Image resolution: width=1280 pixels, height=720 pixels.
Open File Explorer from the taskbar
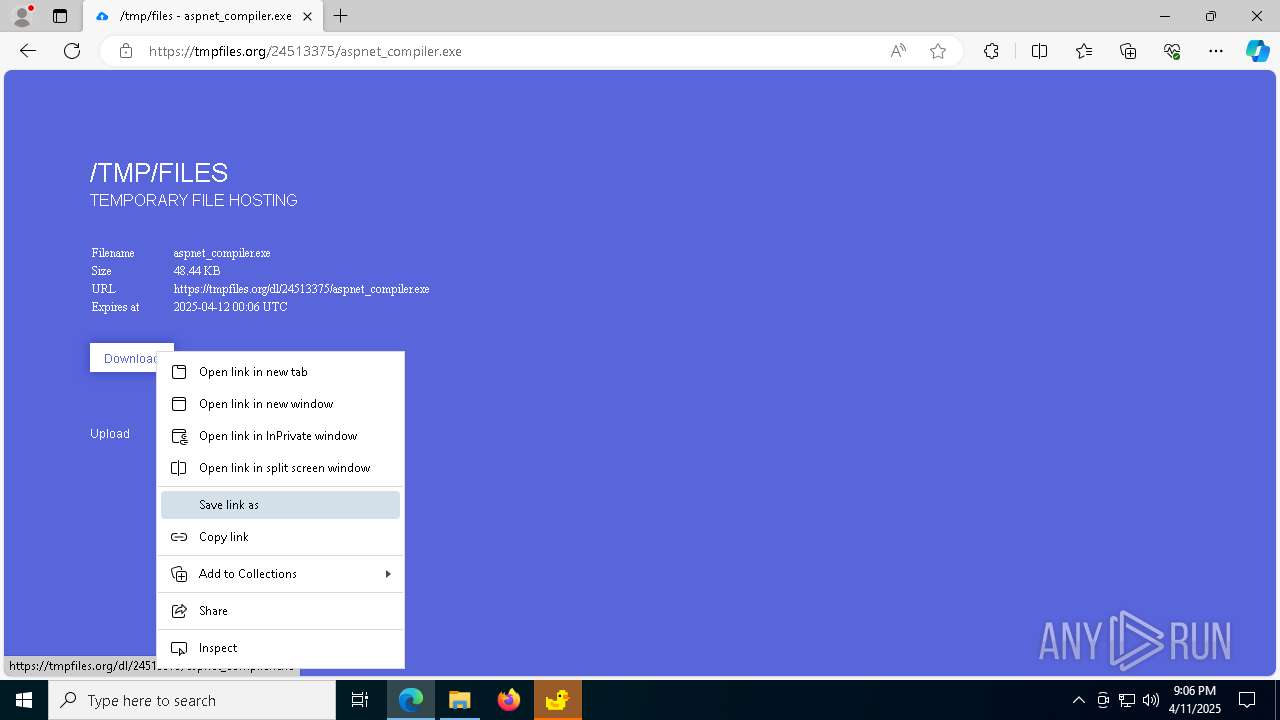pyautogui.click(x=460, y=700)
